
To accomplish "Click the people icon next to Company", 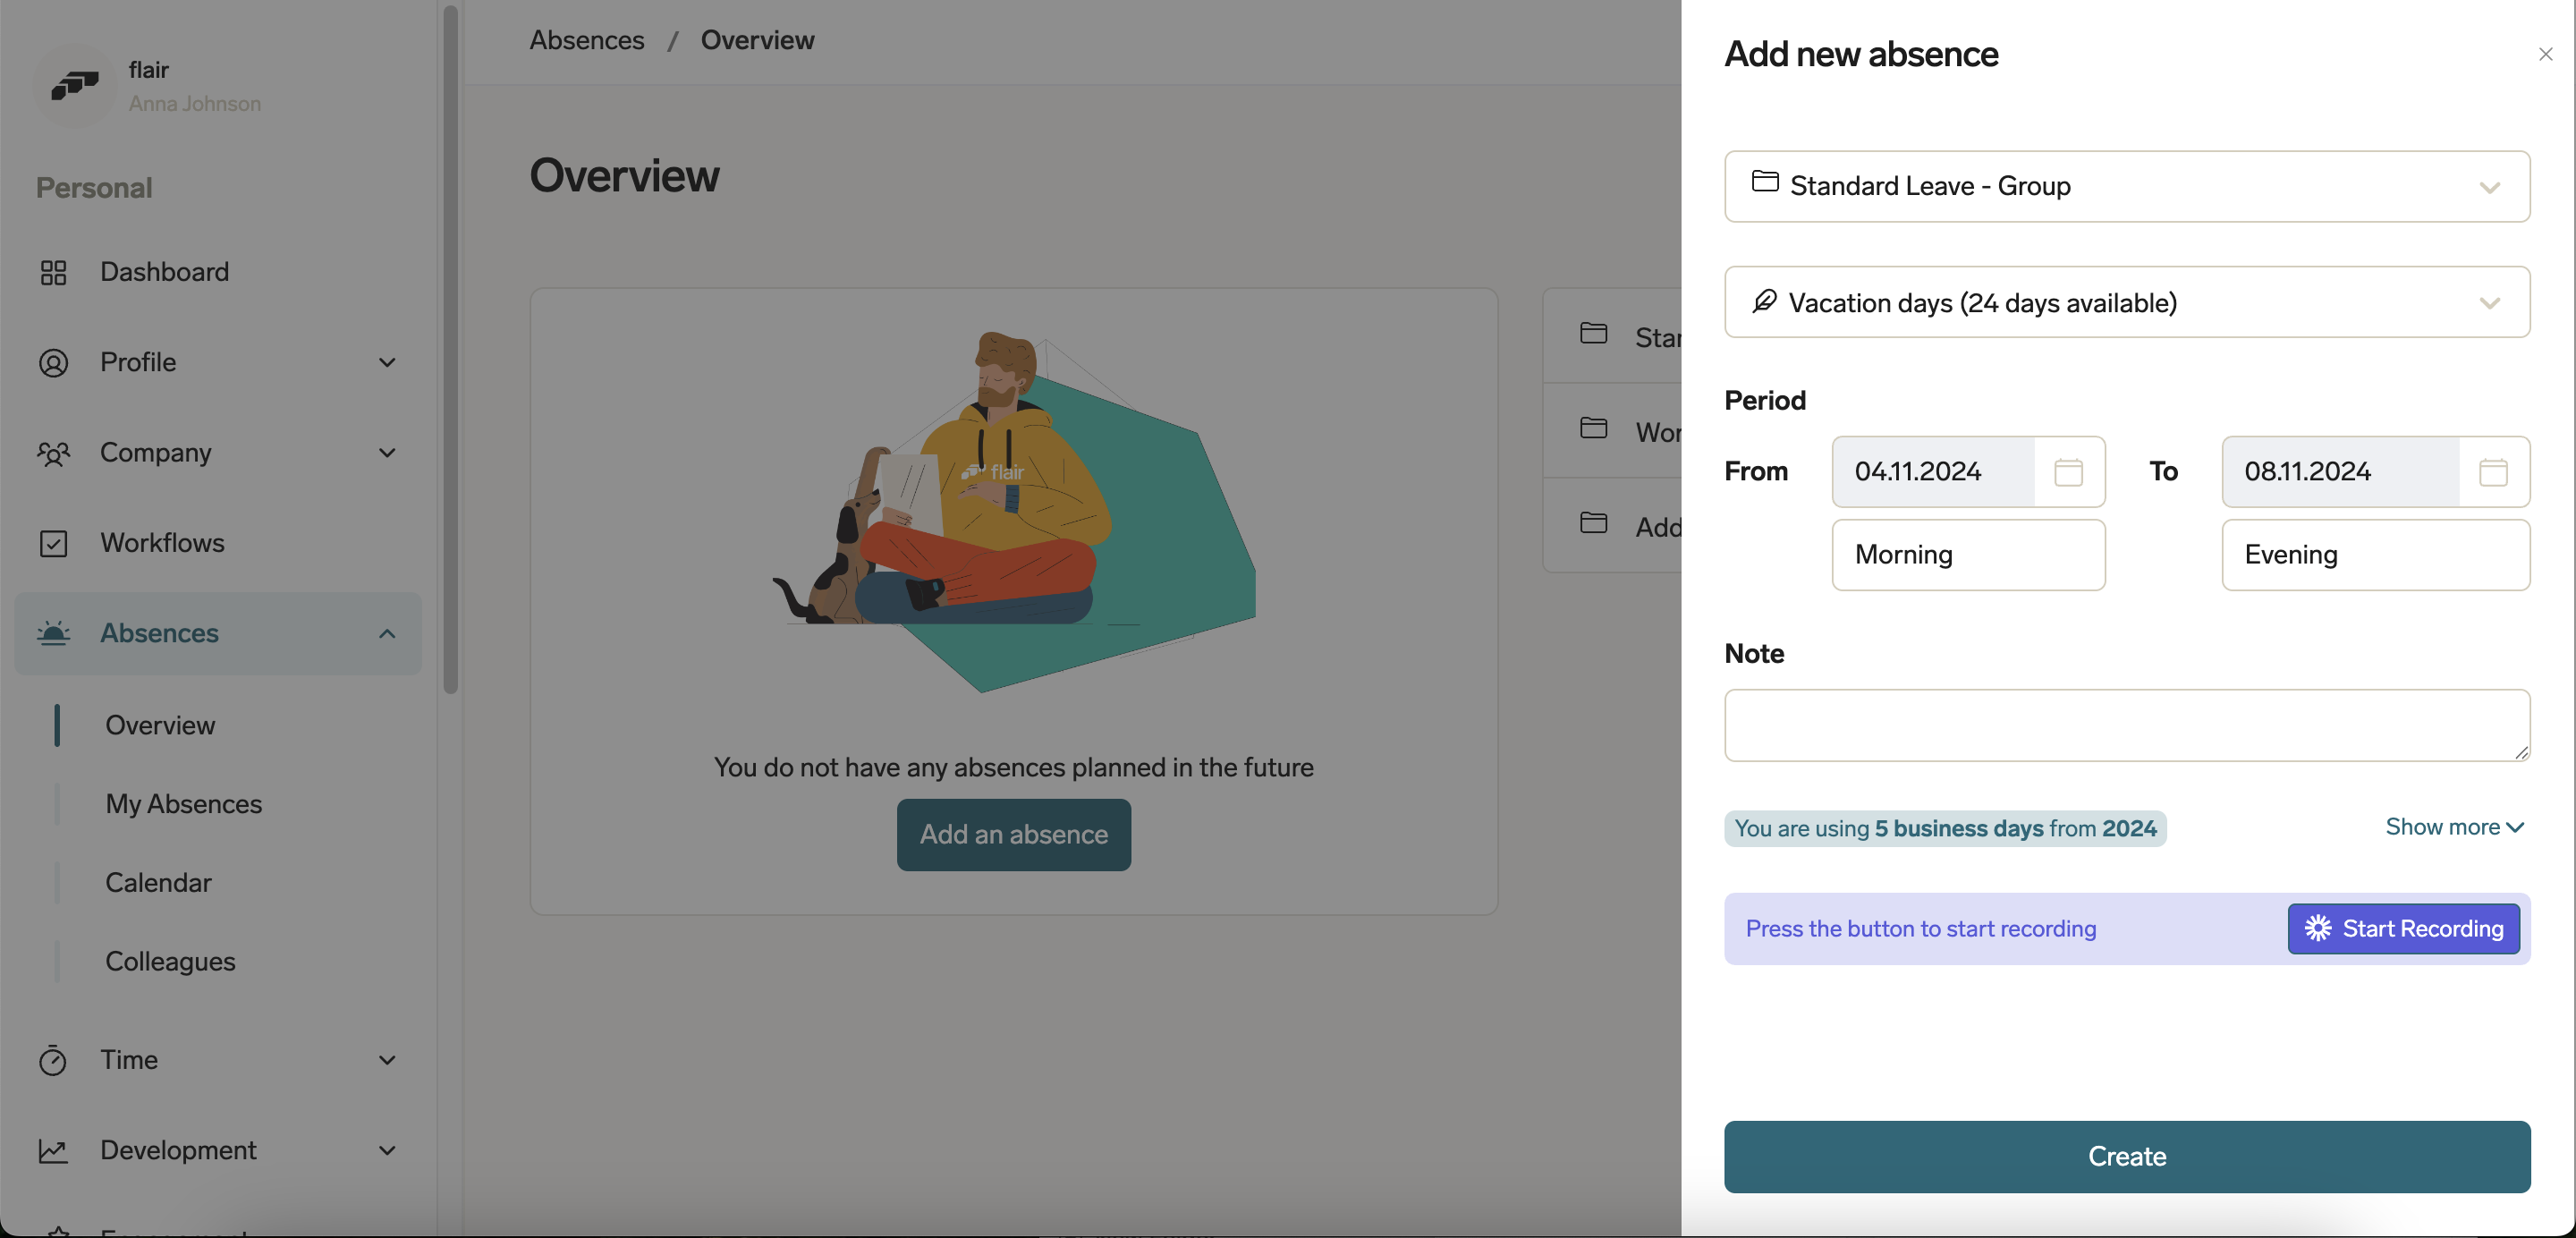I will tap(54, 453).
